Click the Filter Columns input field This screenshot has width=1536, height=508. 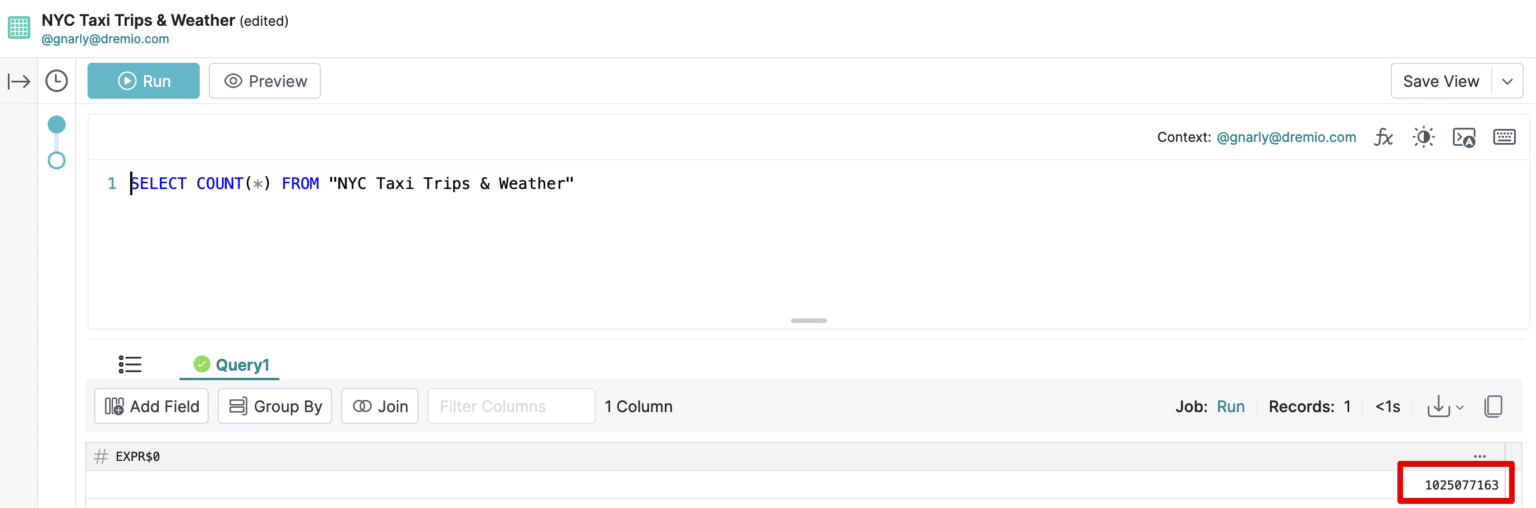(511, 406)
